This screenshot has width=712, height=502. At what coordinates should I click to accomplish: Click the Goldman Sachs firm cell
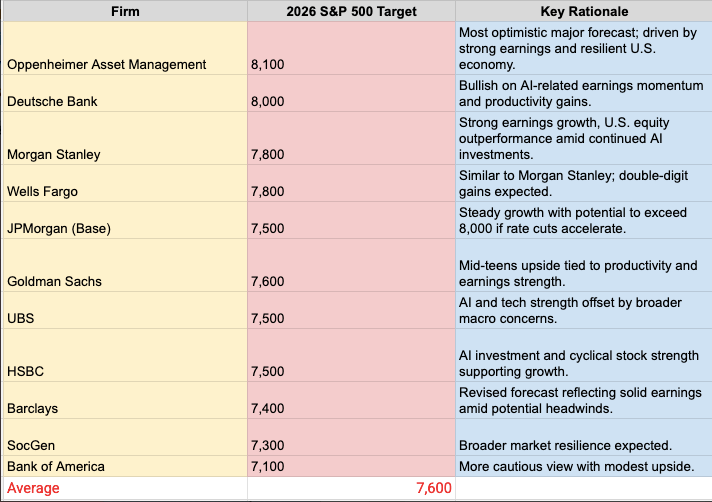click(125, 265)
